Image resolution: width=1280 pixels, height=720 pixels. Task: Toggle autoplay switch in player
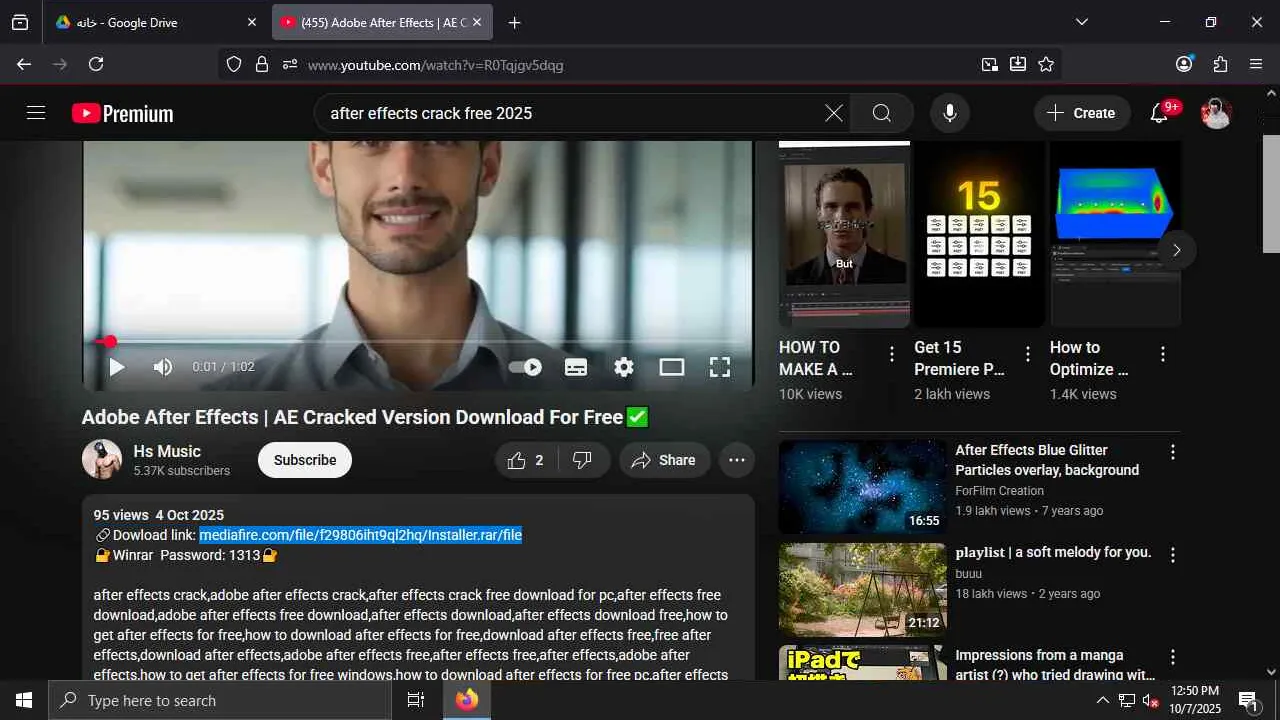click(x=525, y=367)
